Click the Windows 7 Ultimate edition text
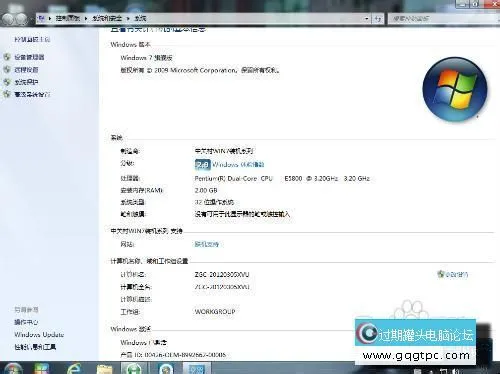500x374 pixels. 146,58
